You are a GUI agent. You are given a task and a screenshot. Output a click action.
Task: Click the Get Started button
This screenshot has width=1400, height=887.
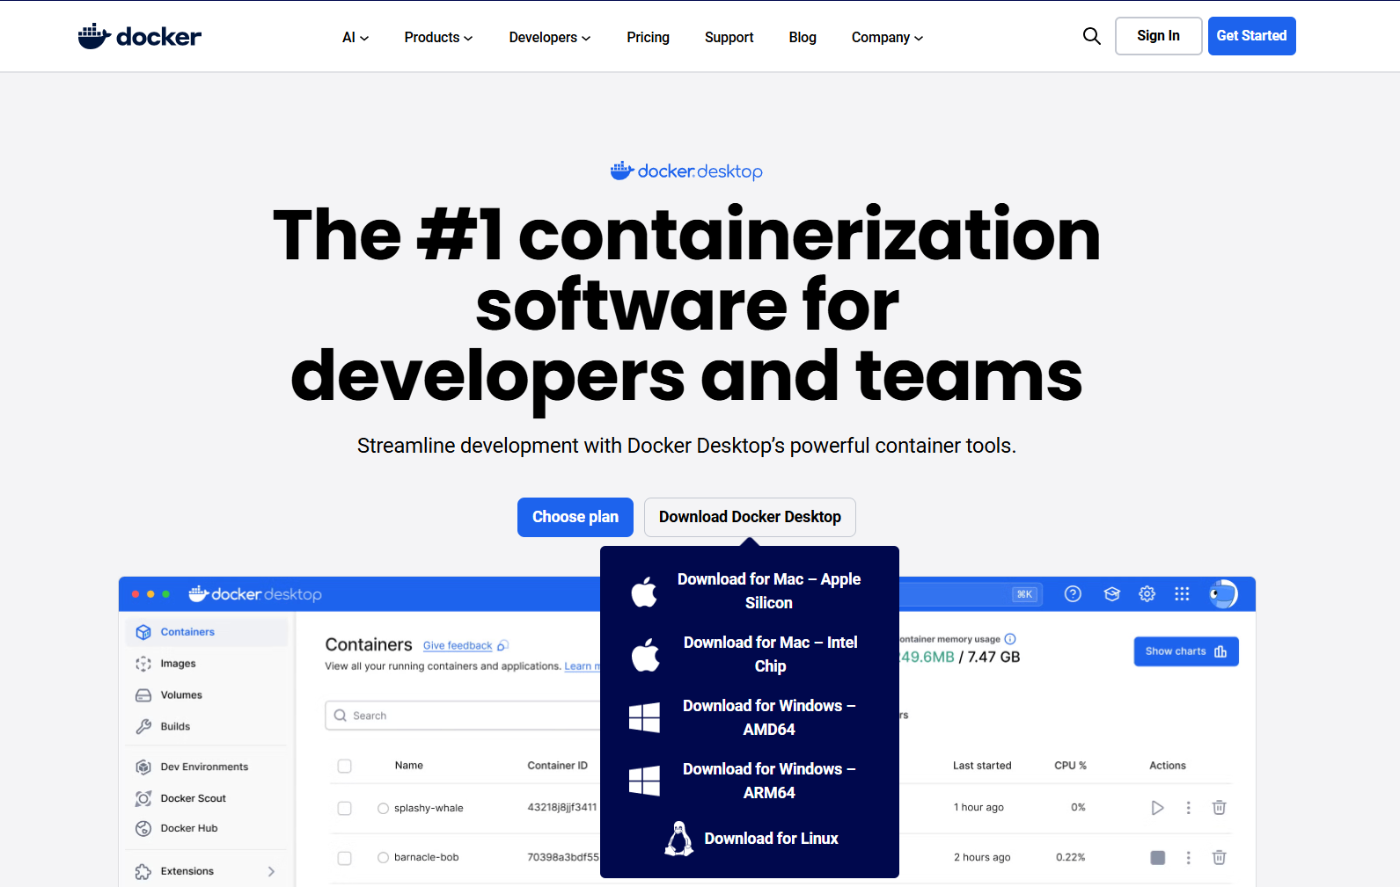tap(1252, 36)
